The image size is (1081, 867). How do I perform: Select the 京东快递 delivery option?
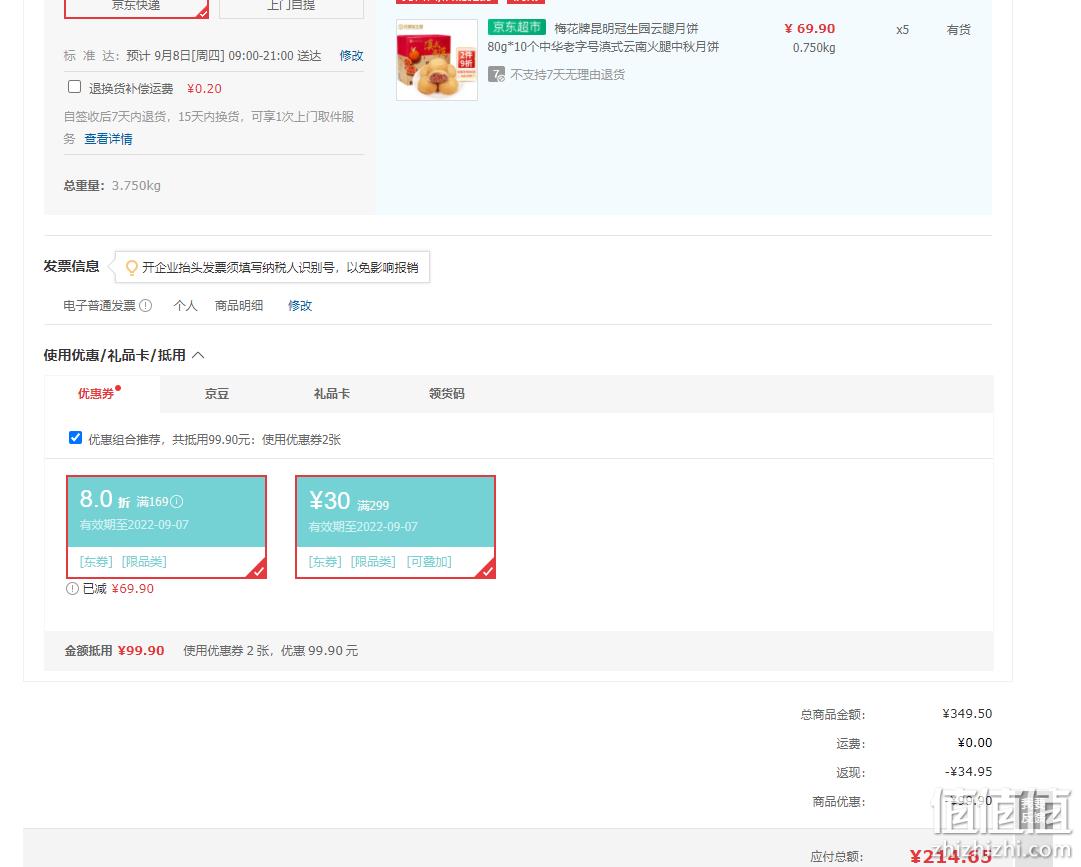point(137,7)
